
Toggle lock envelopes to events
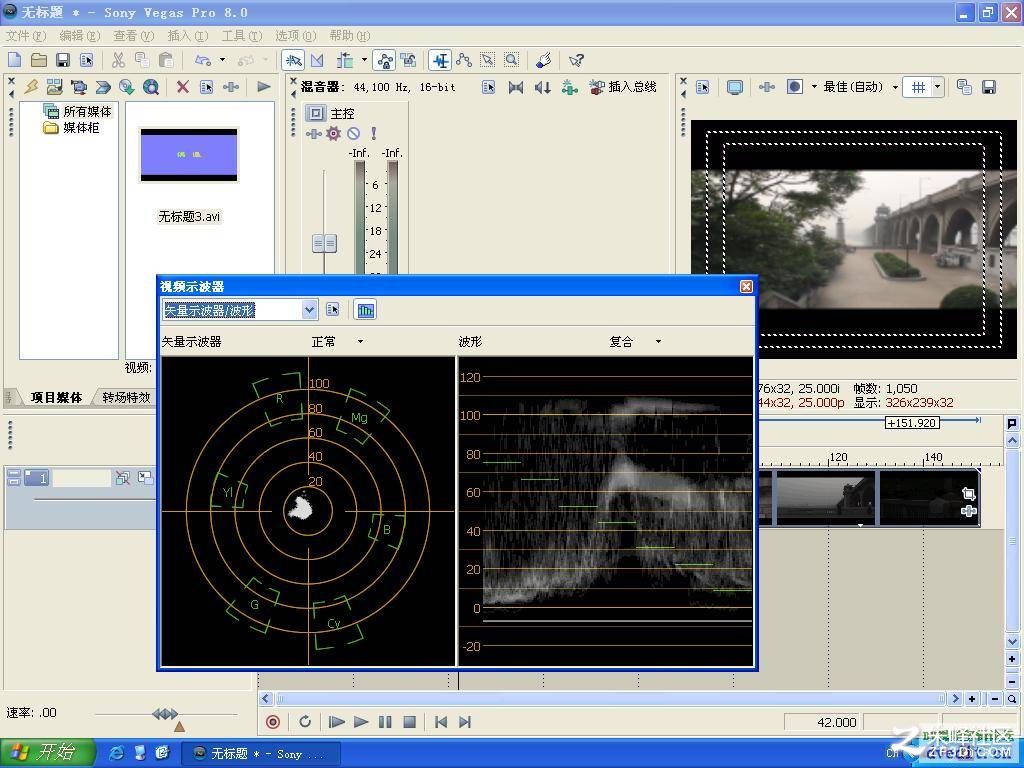pos(385,61)
